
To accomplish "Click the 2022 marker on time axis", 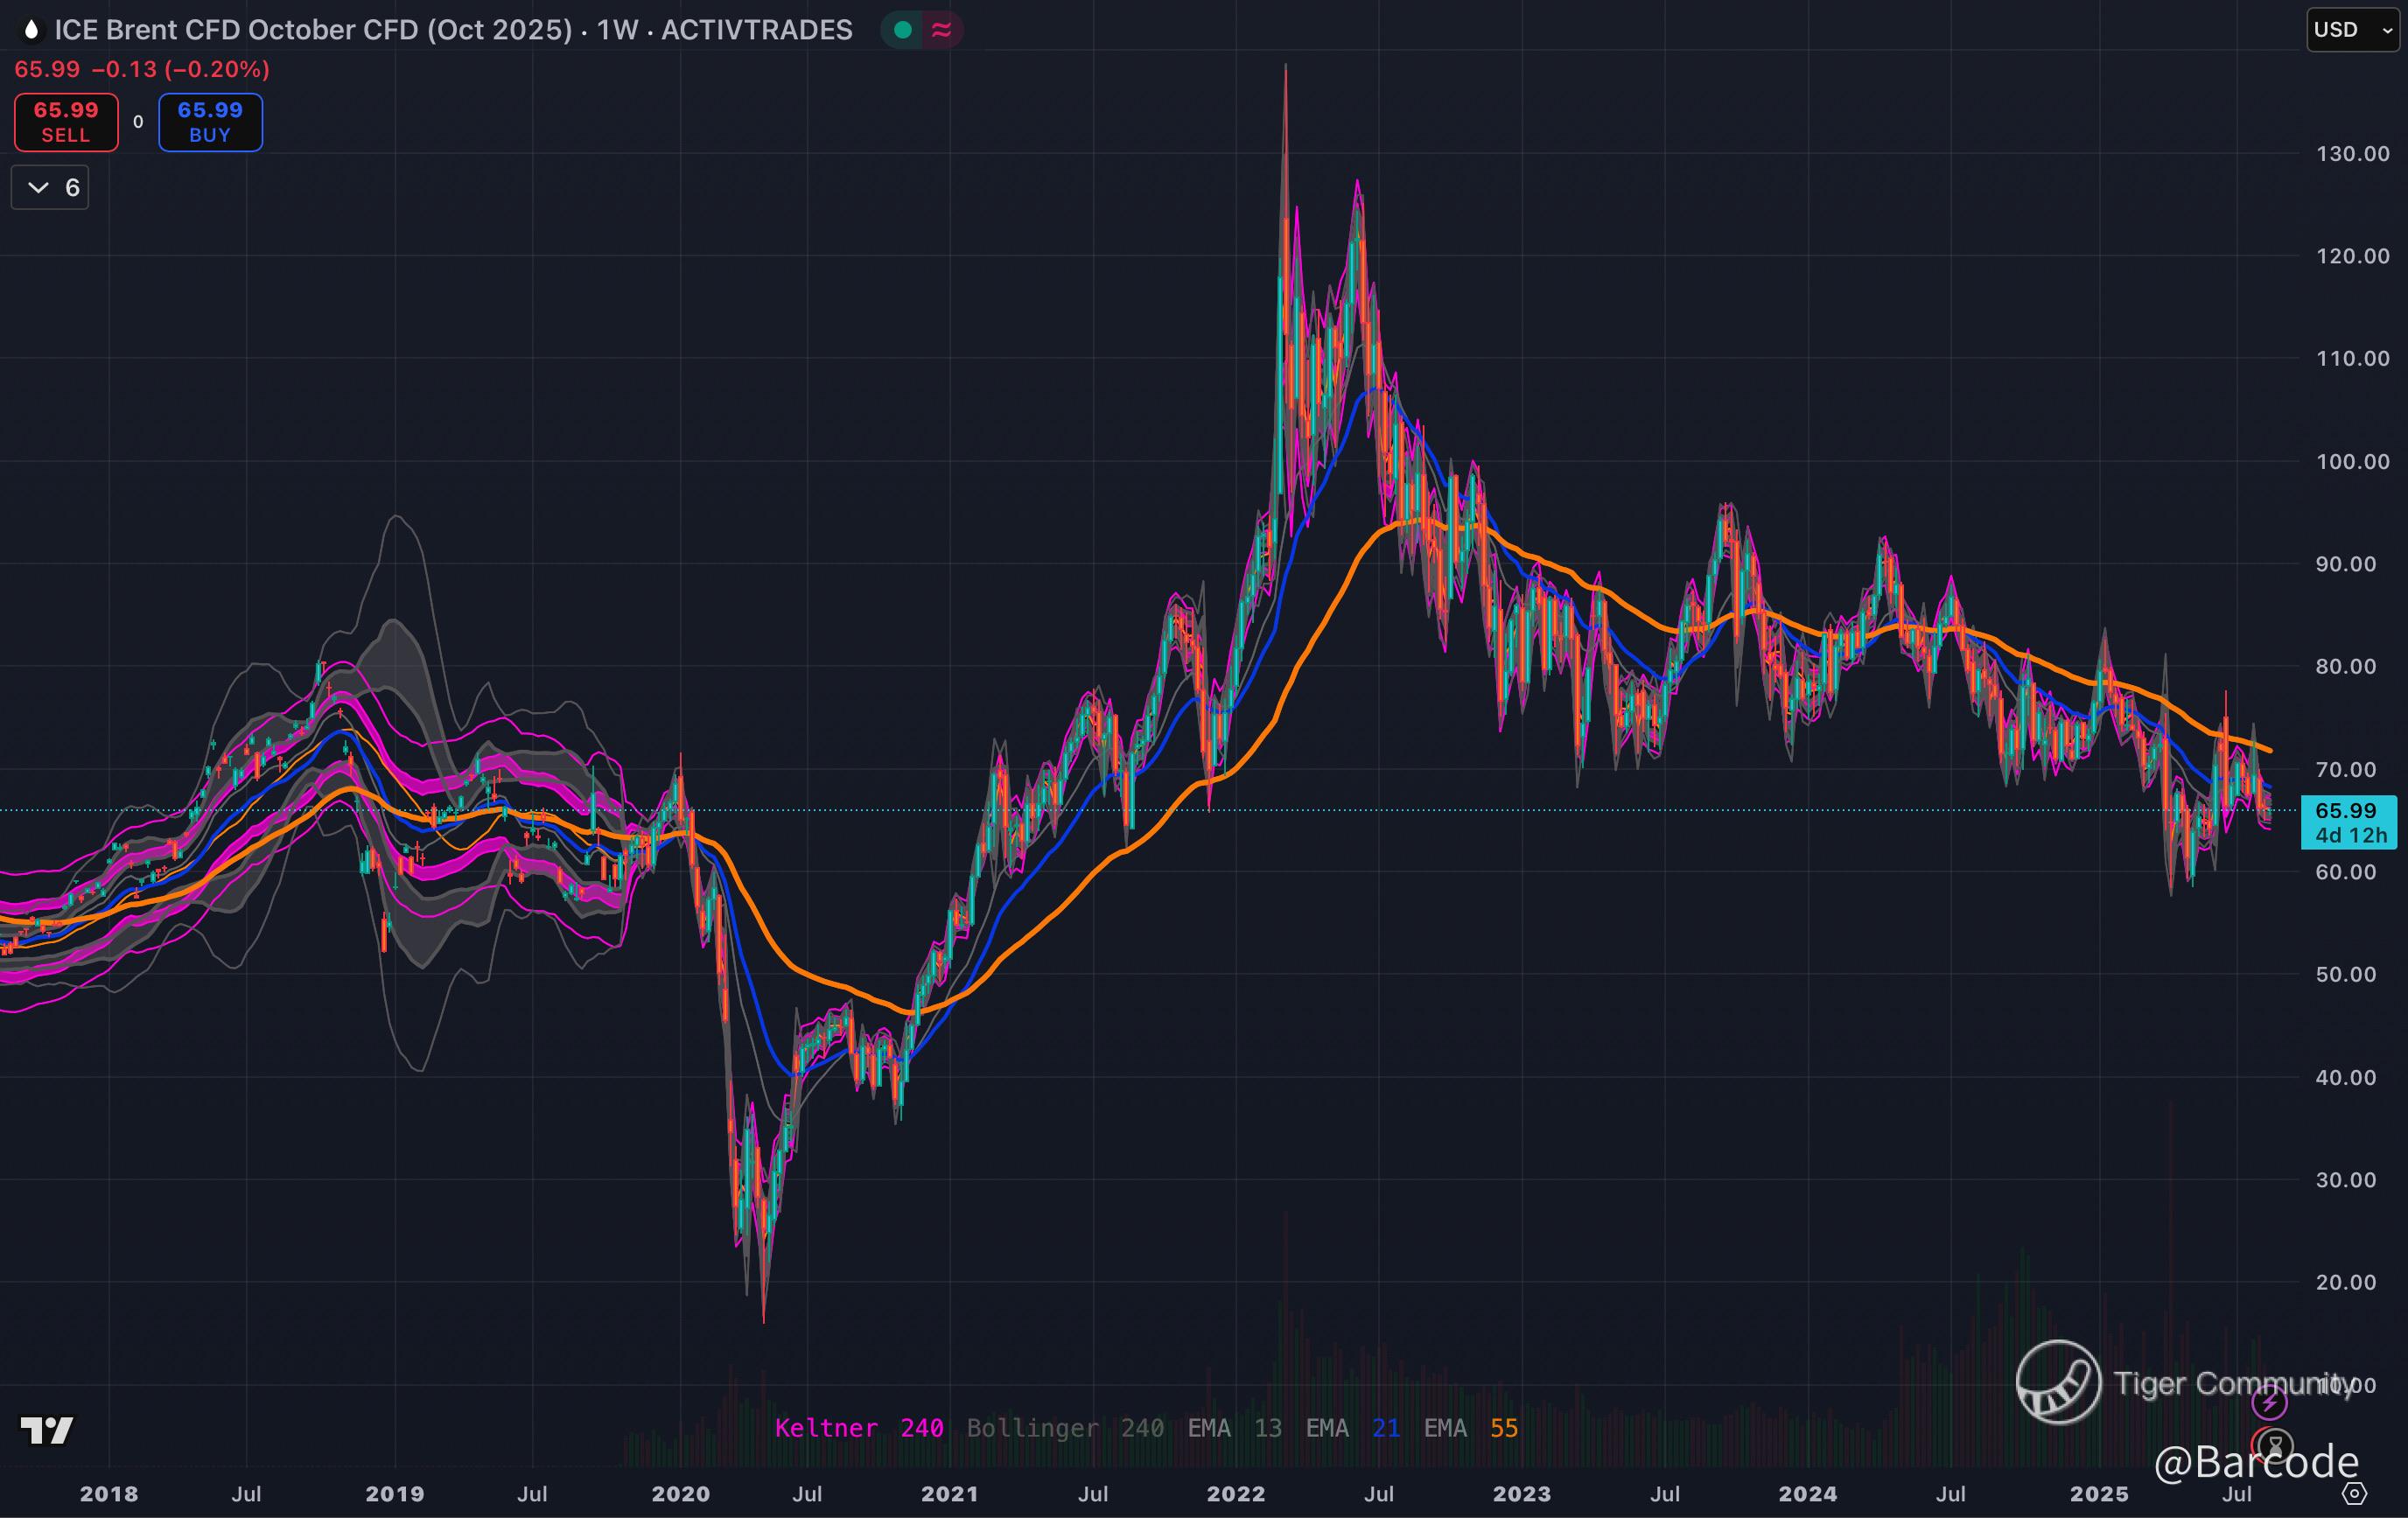I will pos(1235,1494).
